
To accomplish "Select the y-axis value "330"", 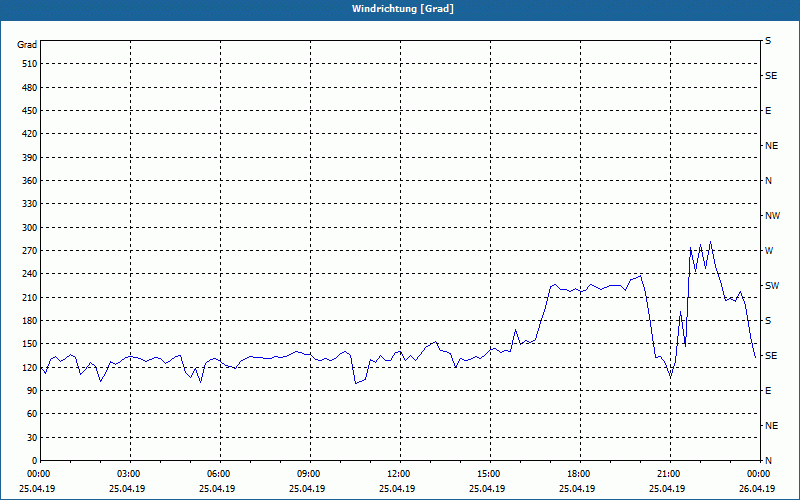I will [30, 204].
